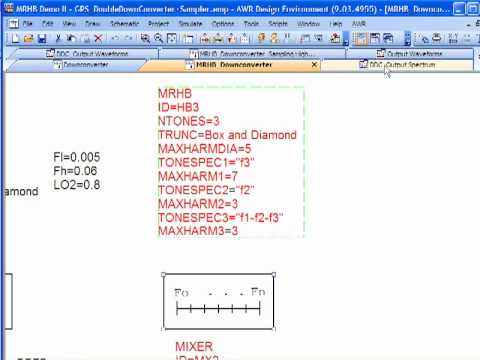Select the TONESPEC1="f3" parameter

coord(206,163)
